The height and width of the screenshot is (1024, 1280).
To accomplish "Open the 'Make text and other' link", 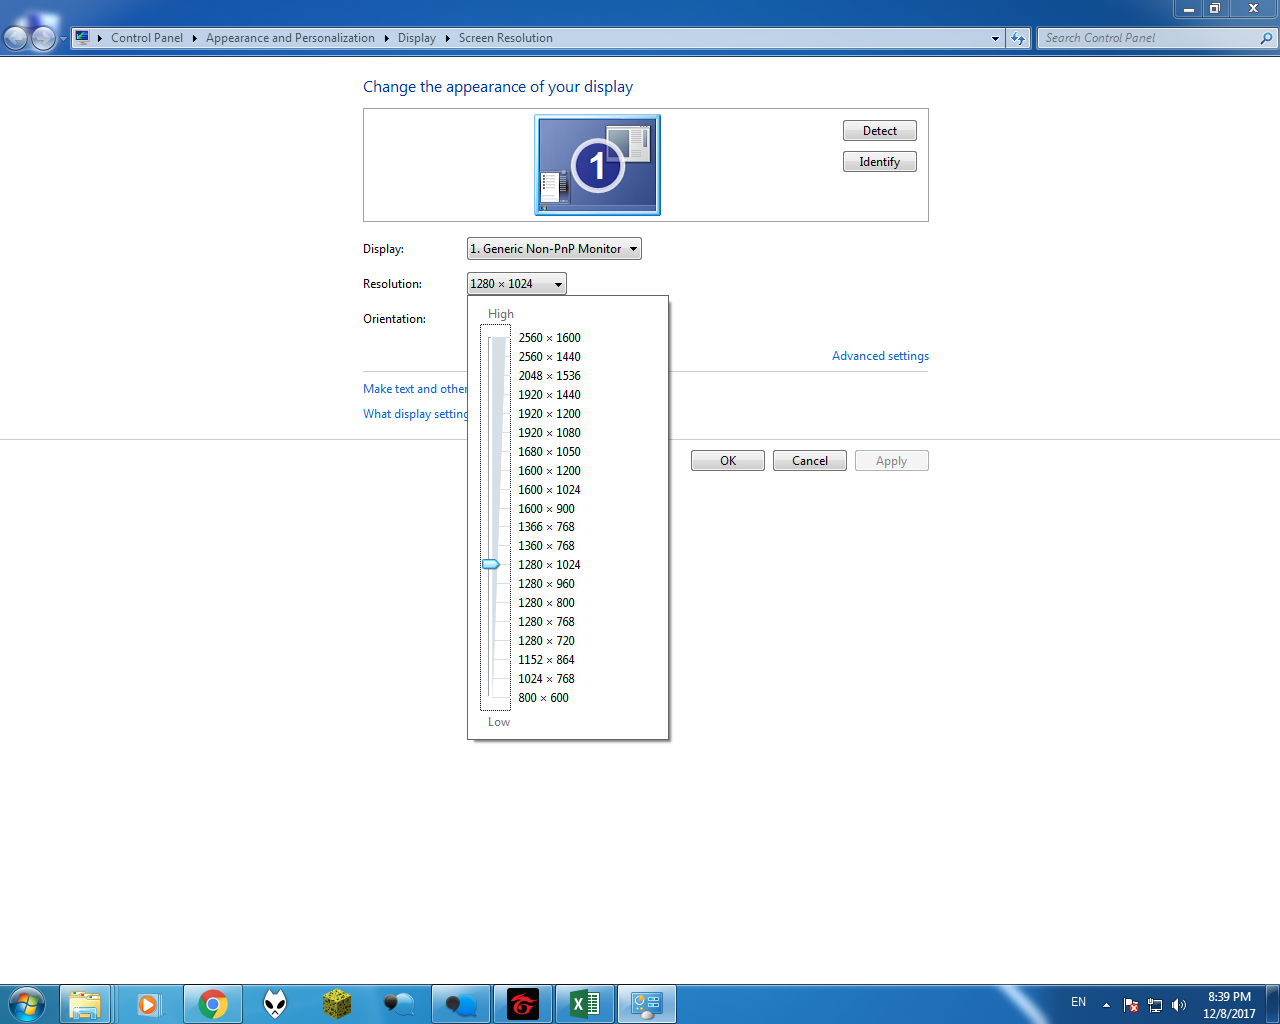I will coord(415,389).
